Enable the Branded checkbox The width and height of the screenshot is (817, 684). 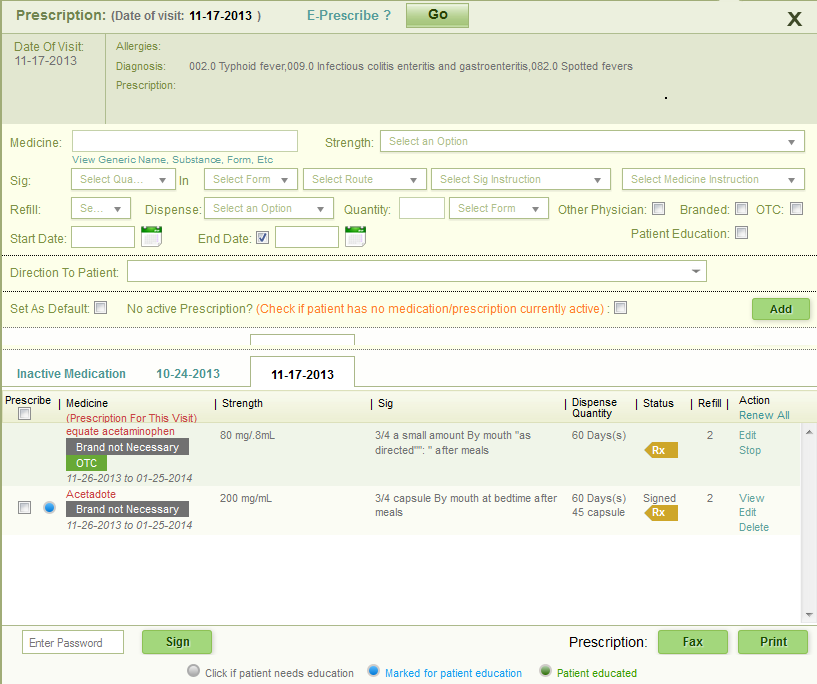tap(741, 209)
